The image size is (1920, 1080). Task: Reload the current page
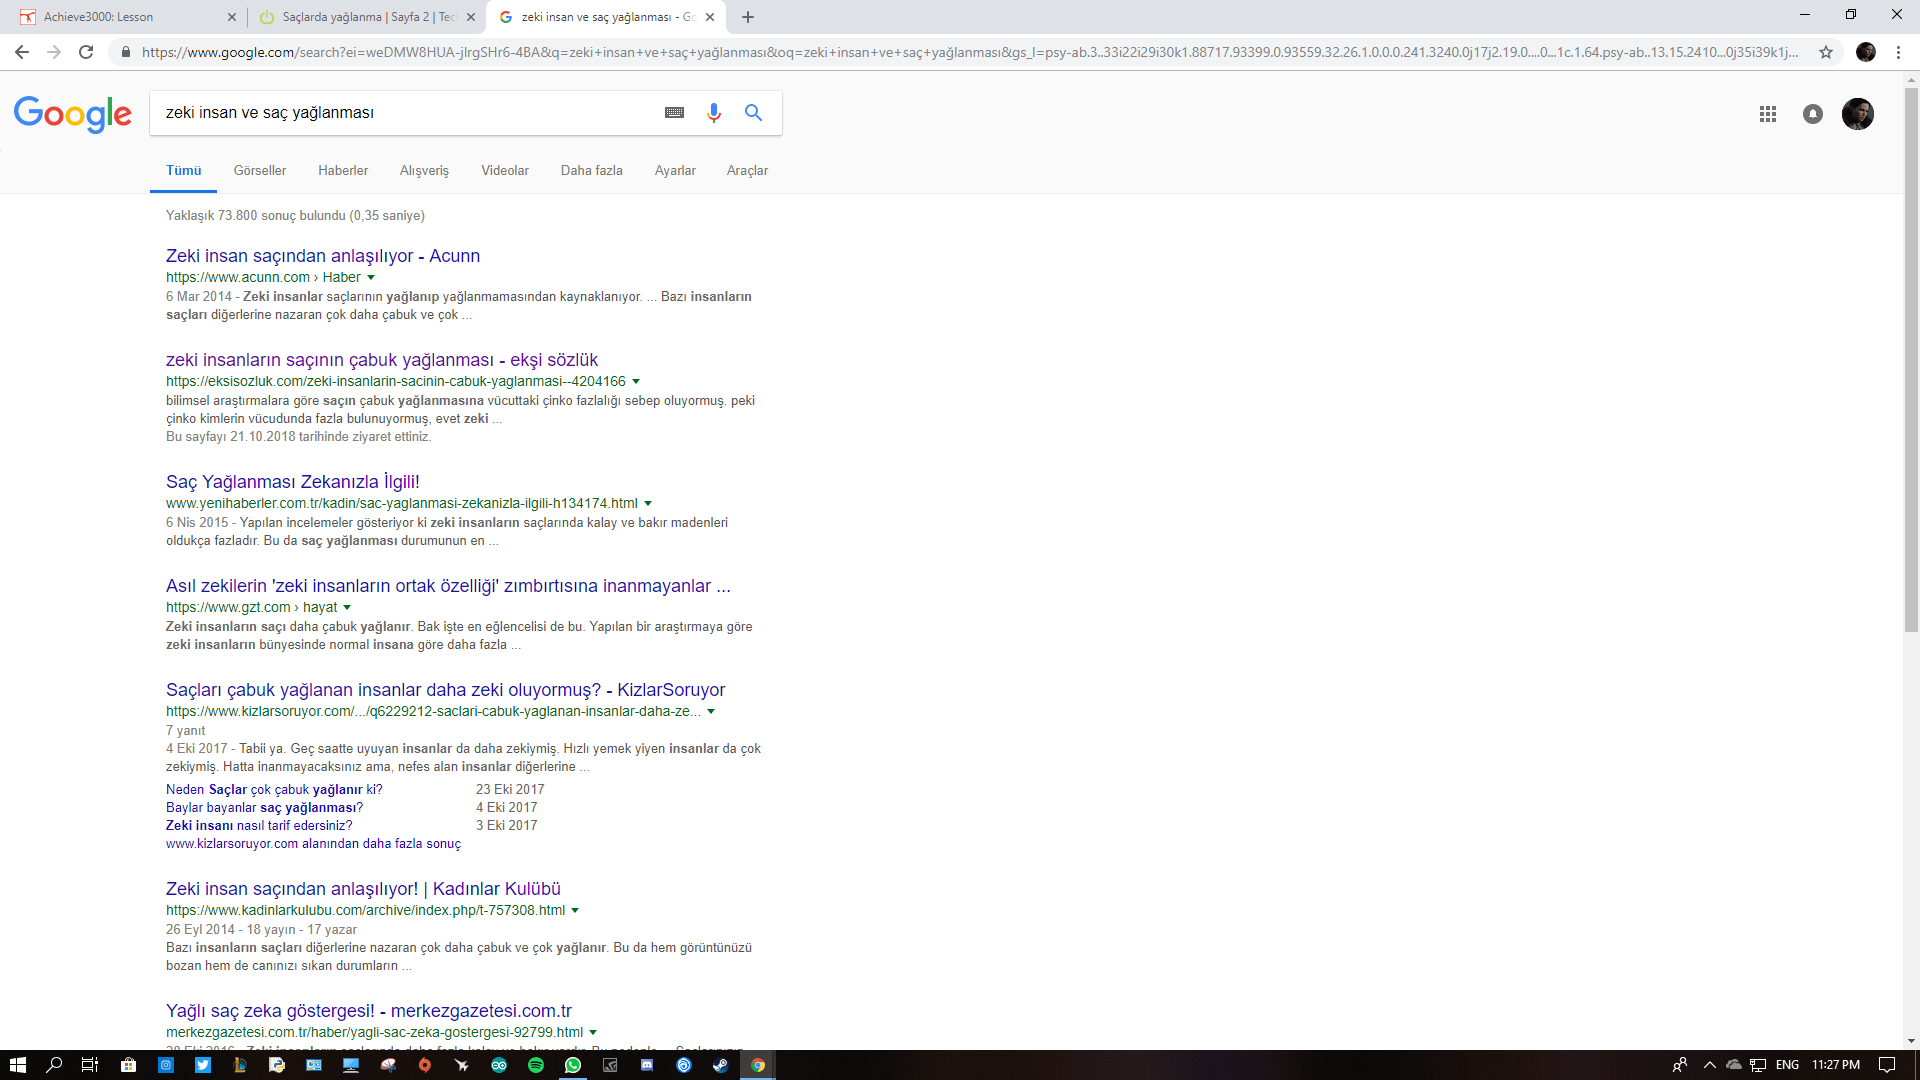point(86,52)
